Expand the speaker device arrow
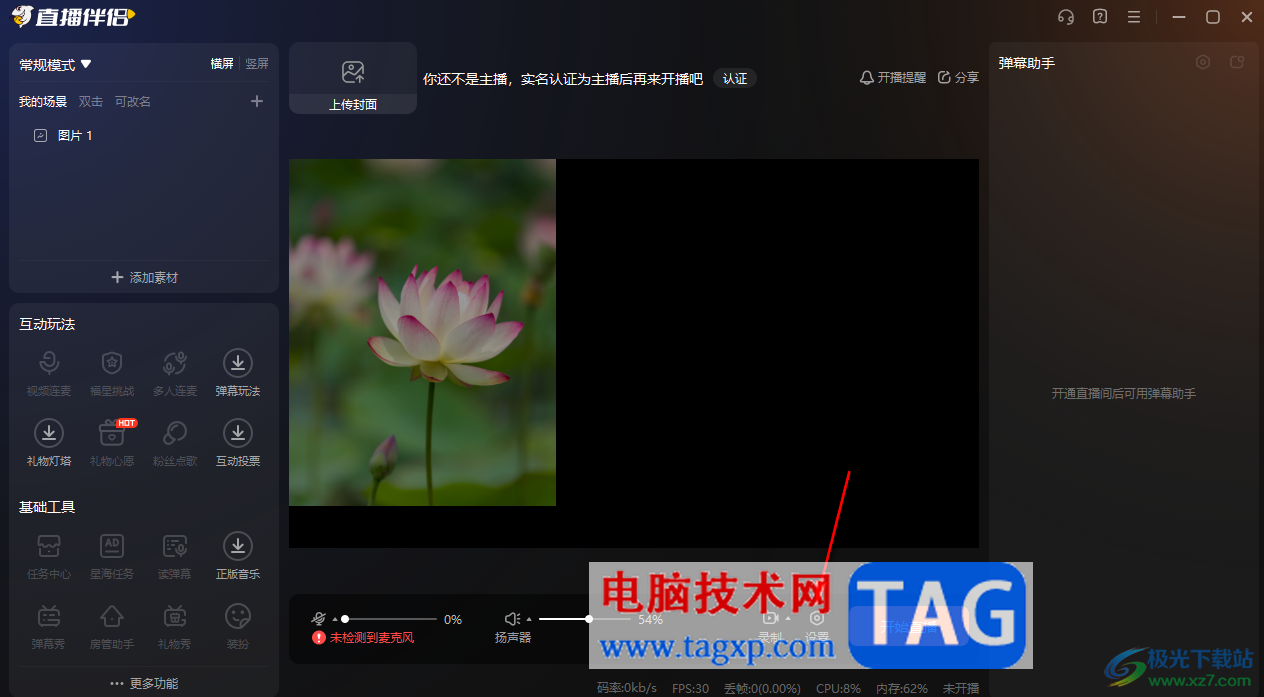The width and height of the screenshot is (1264, 697). [x=529, y=620]
